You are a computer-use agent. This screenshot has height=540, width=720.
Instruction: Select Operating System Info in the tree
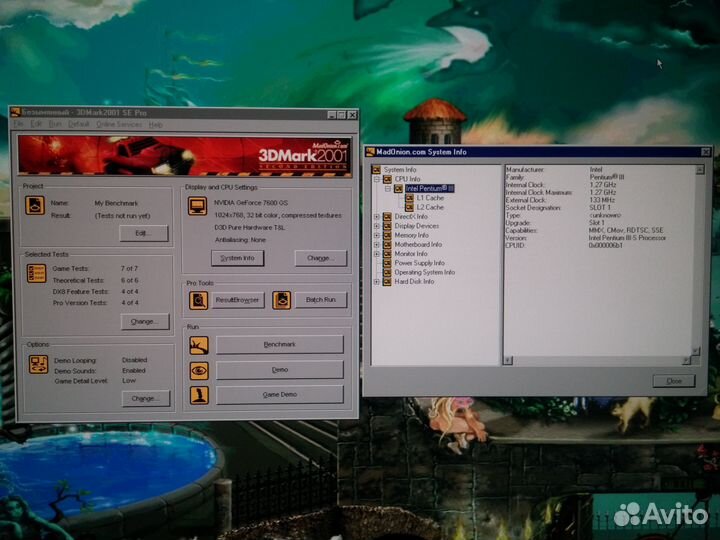[424, 272]
